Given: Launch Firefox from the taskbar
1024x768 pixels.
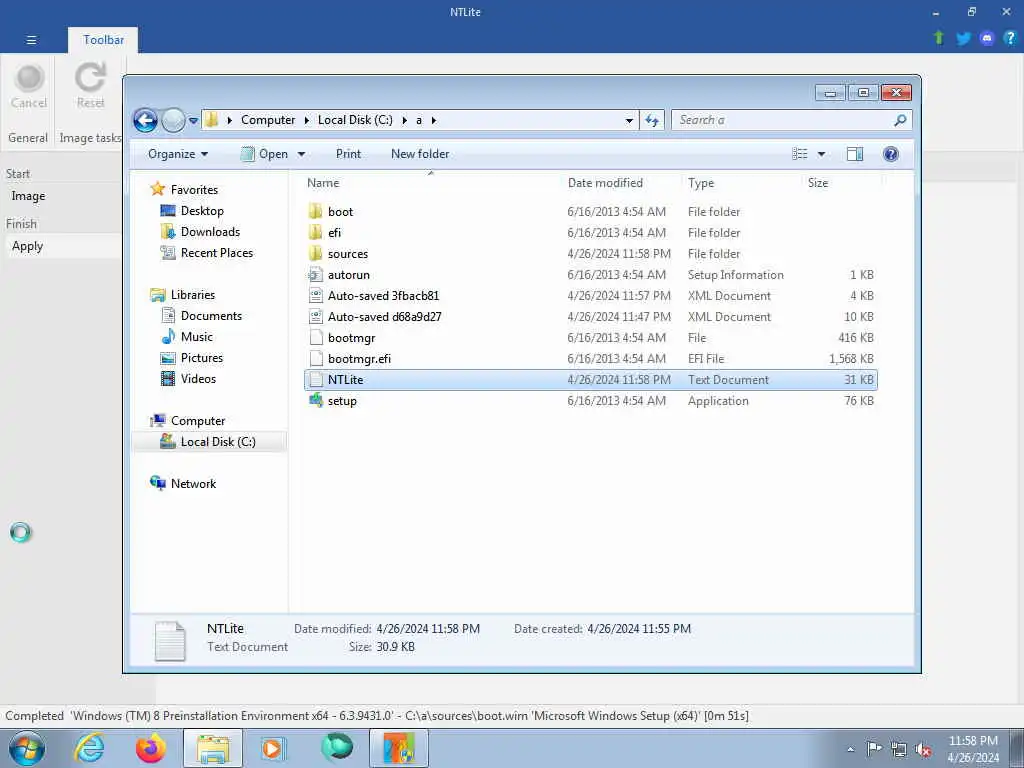Looking at the screenshot, I should pyautogui.click(x=150, y=748).
